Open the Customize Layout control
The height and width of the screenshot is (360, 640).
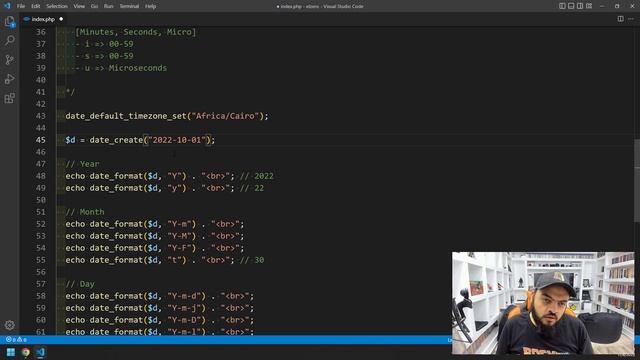[589, 6]
